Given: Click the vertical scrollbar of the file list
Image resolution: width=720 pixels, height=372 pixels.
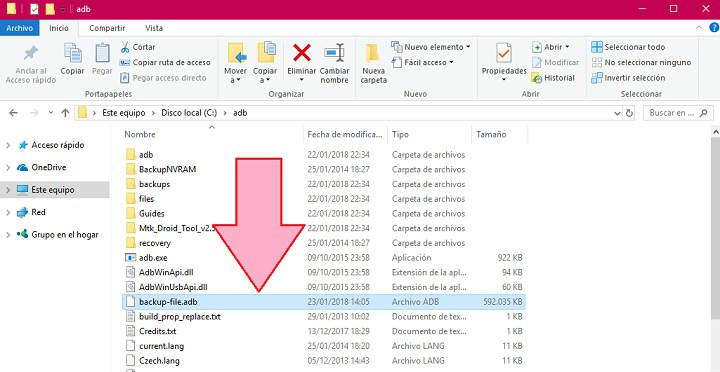Looking at the screenshot, I should click(x=715, y=230).
